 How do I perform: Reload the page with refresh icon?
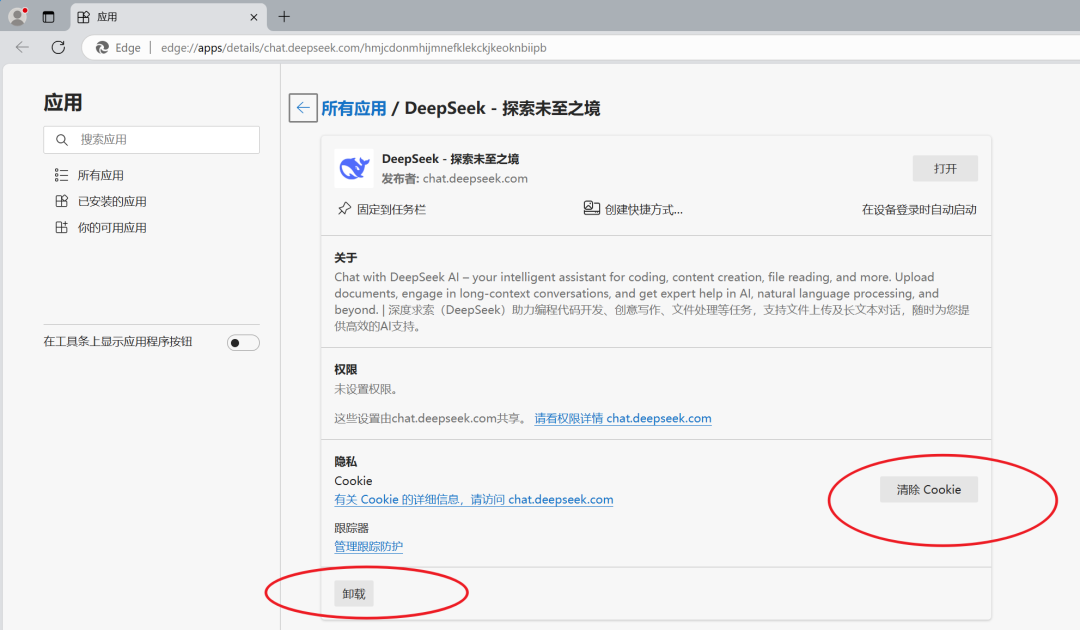point(59,48)
